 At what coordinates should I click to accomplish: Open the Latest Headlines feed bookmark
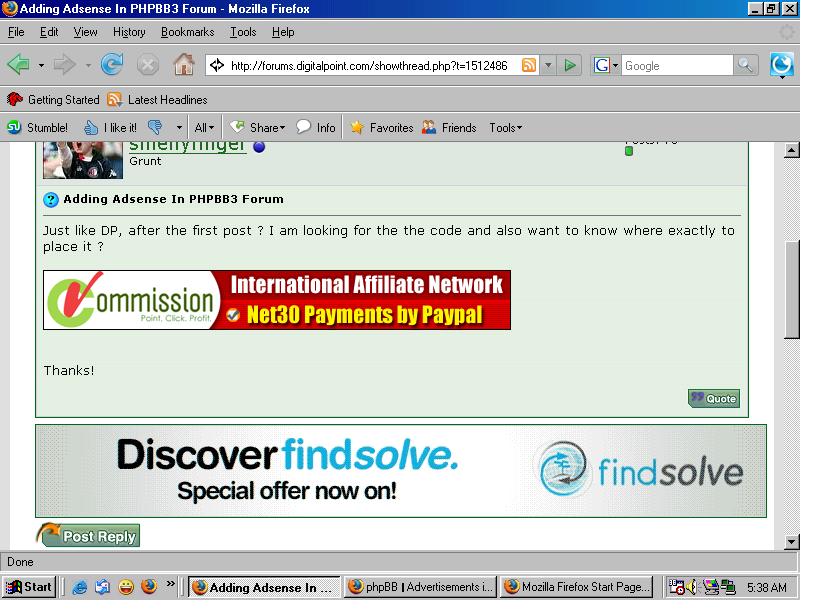[157, 99]
